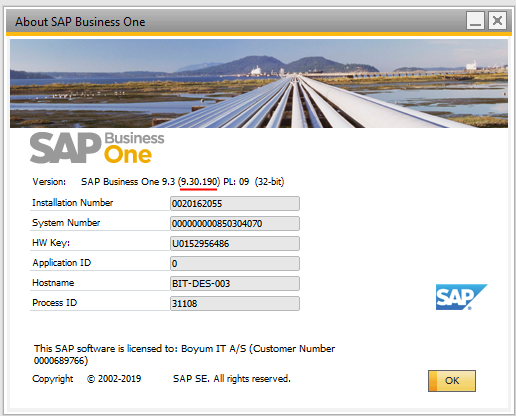The height and width of the screenshot is (416, 516).
Task: Click the 'Version:' label
Action: 49,182
